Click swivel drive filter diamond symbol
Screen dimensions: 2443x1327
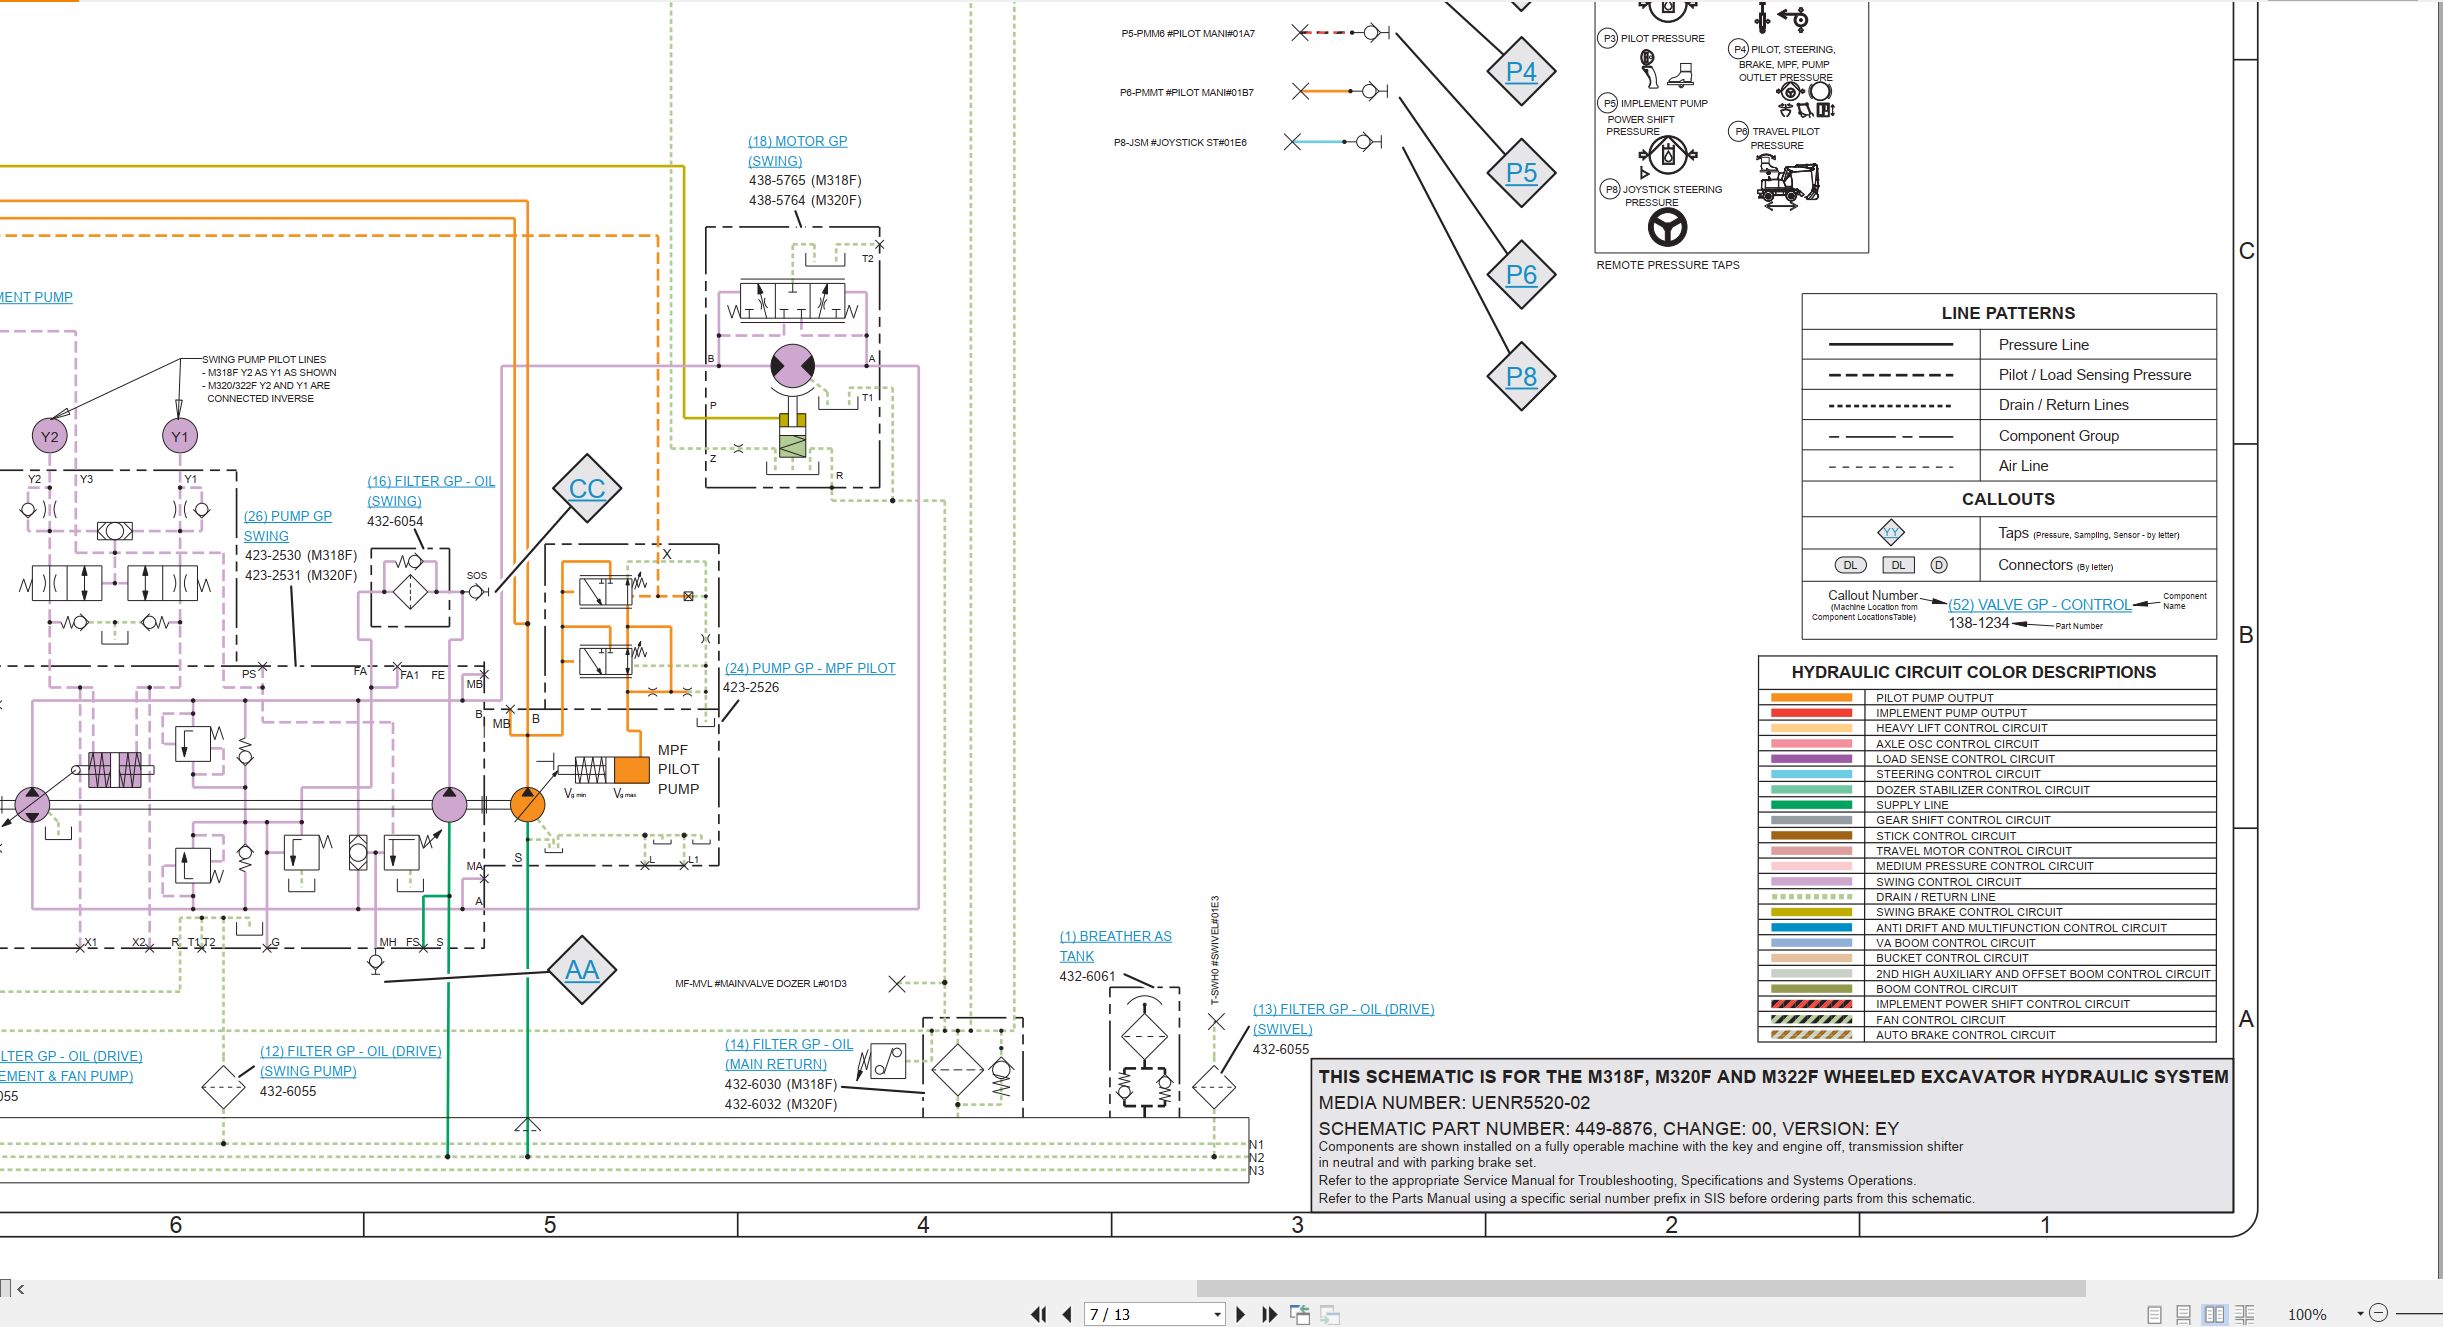(1214, 1087)
